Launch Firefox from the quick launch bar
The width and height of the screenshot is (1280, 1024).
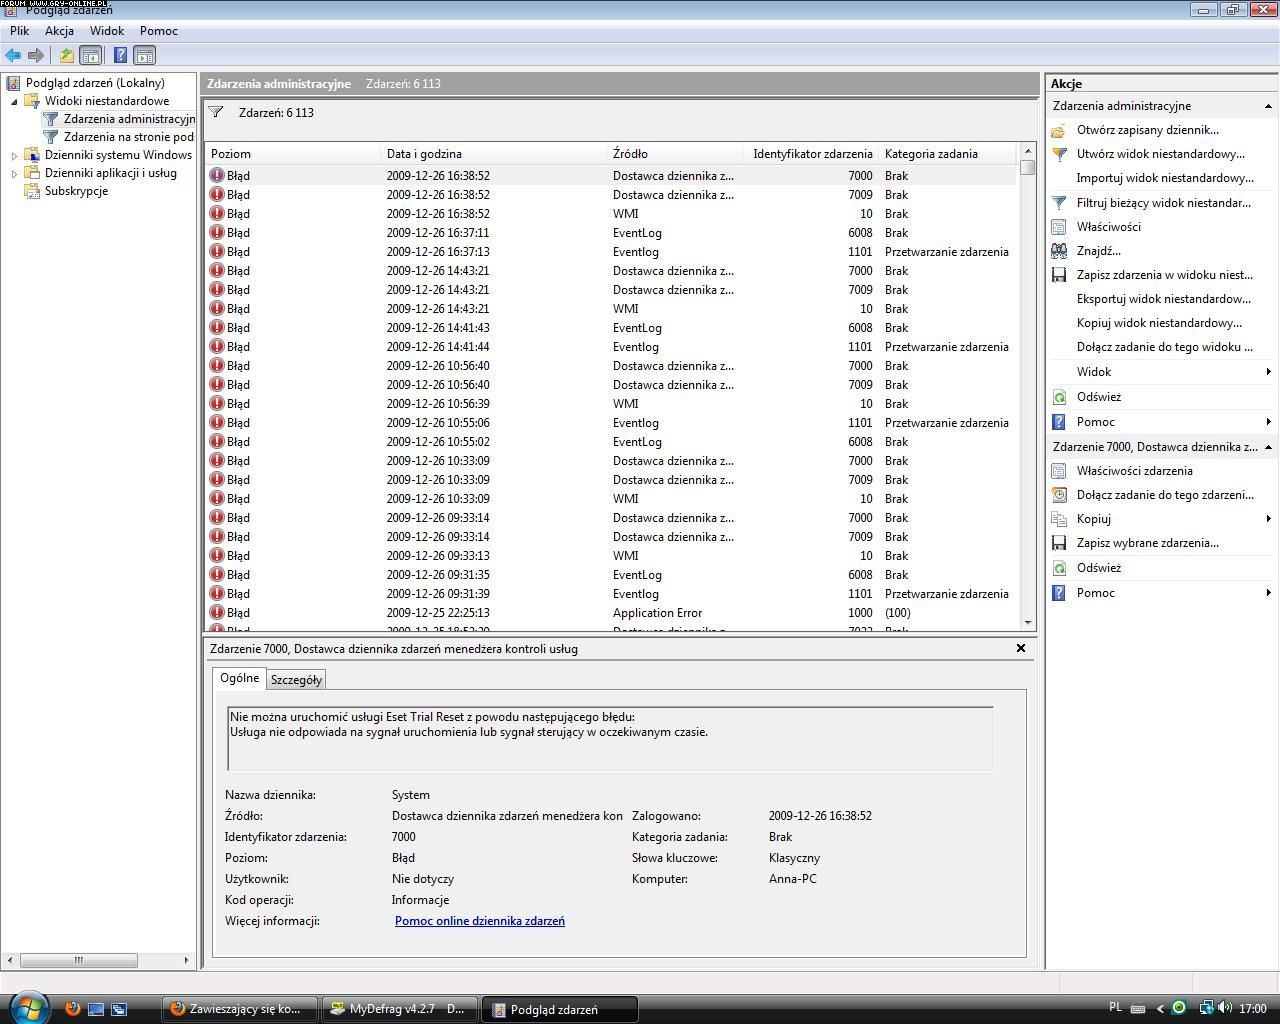tap(72, 1009)
